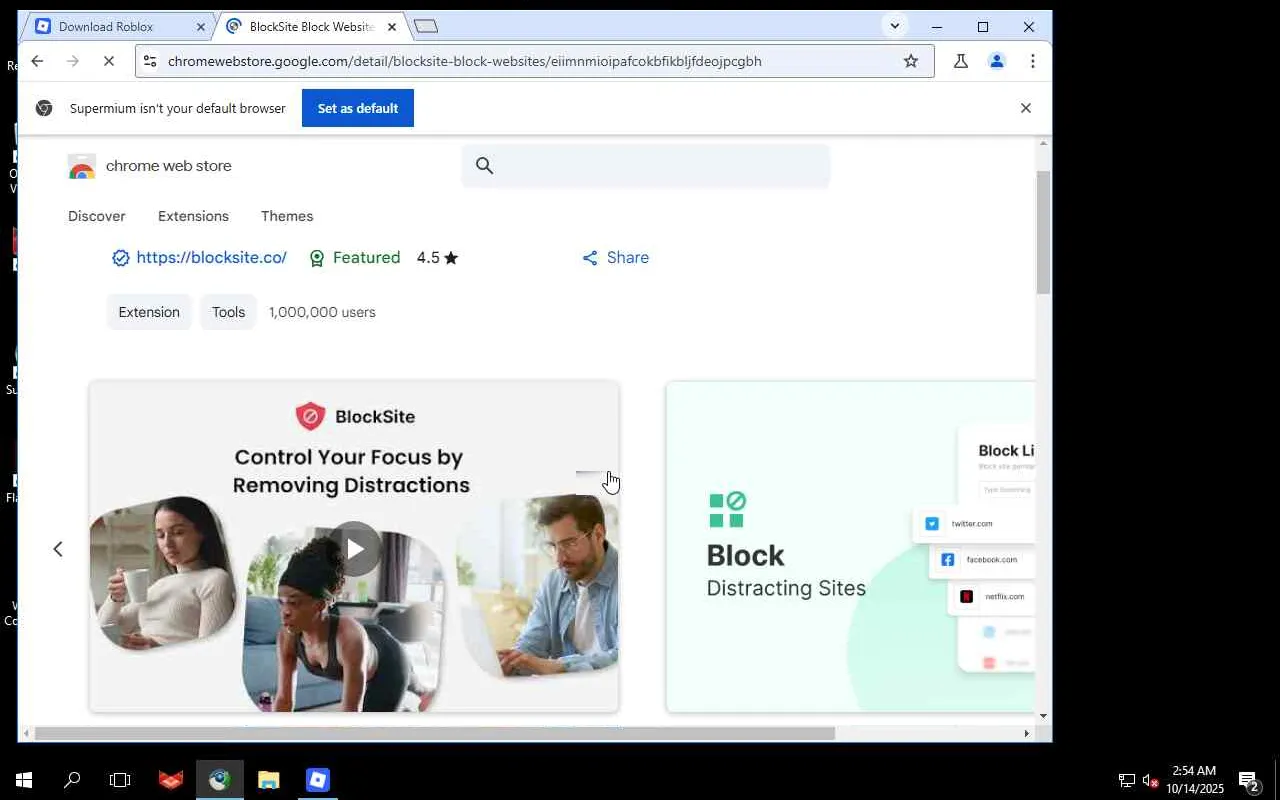Image resolution: width=1280 pixels, height=800 pixels.
Task: Open the notification center
Action: click(x=1249, y=781)
